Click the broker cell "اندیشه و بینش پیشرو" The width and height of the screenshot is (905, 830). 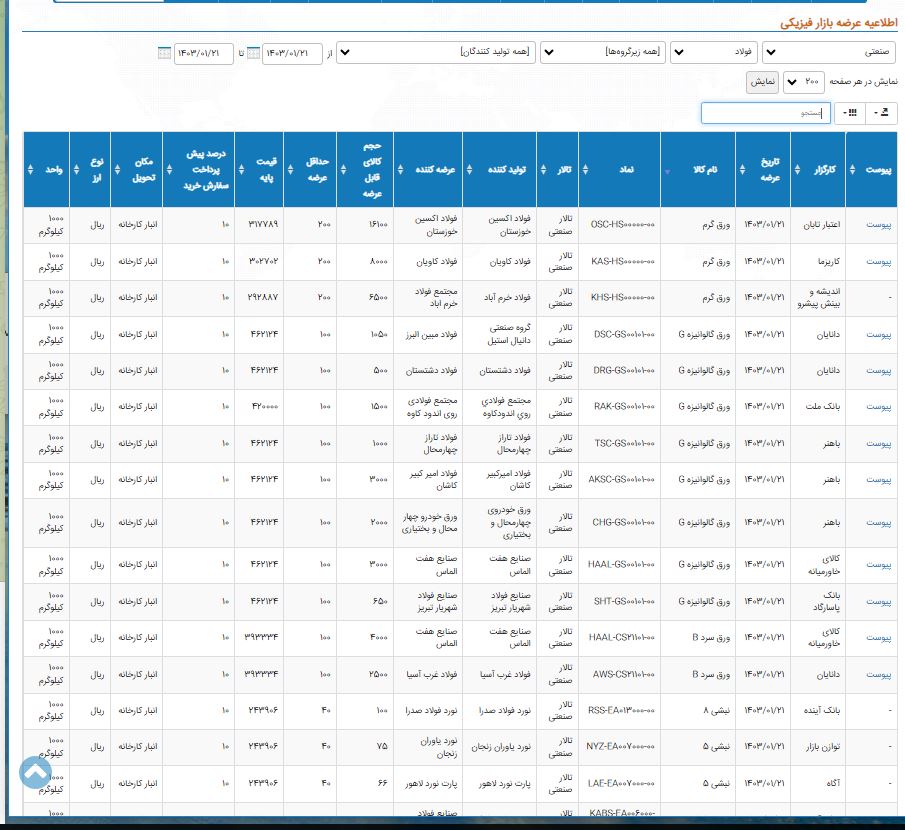pos(819,298)
